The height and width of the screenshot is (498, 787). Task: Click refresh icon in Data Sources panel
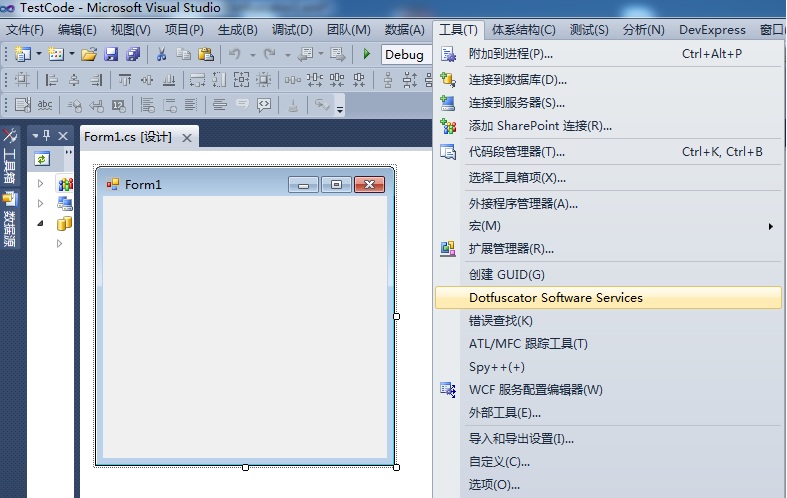tap(41, 159)
